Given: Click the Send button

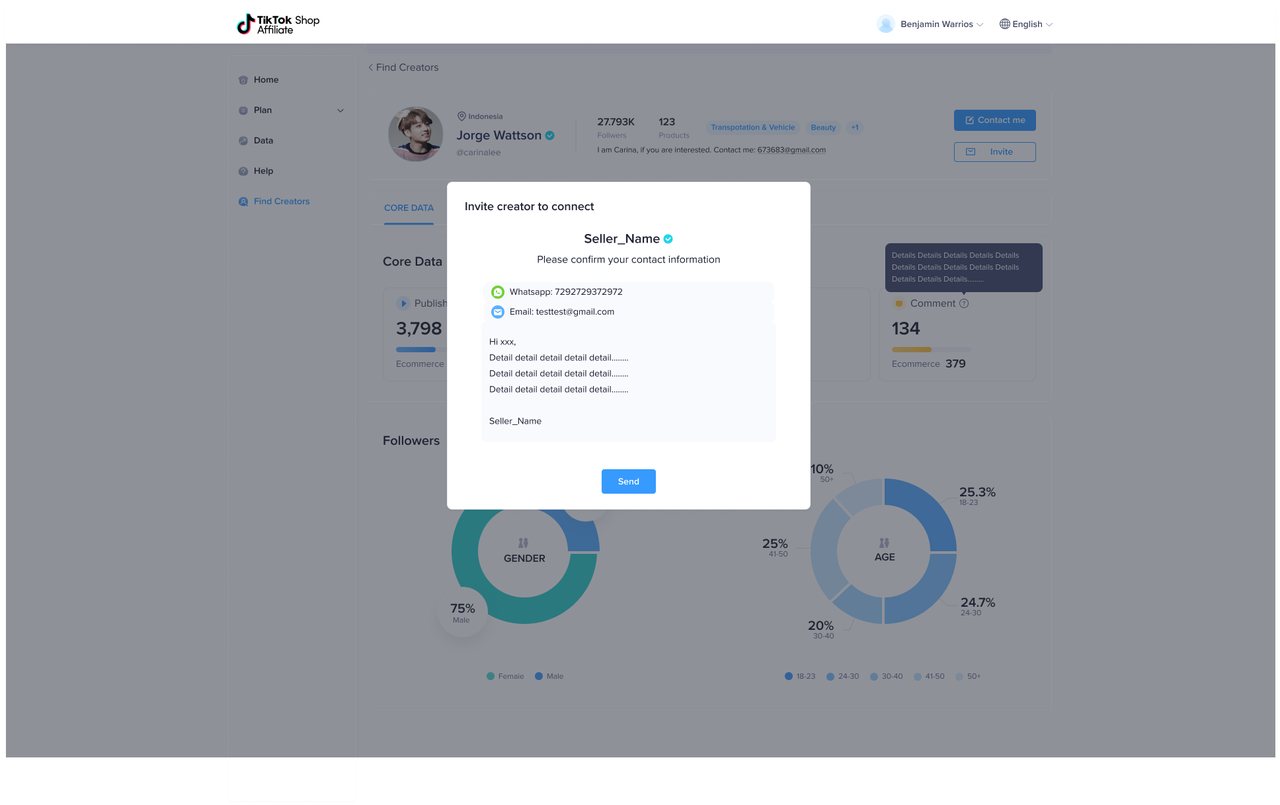Looking at the screenshot, I should (x=628, y=481).
